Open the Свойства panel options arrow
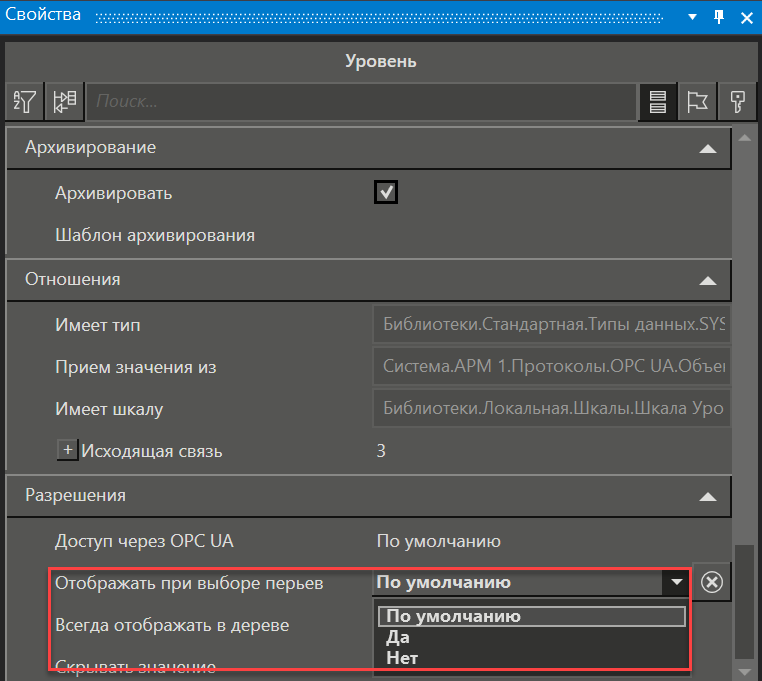The height and width of the screenshot is (681, 762). [x=694, y=17]
